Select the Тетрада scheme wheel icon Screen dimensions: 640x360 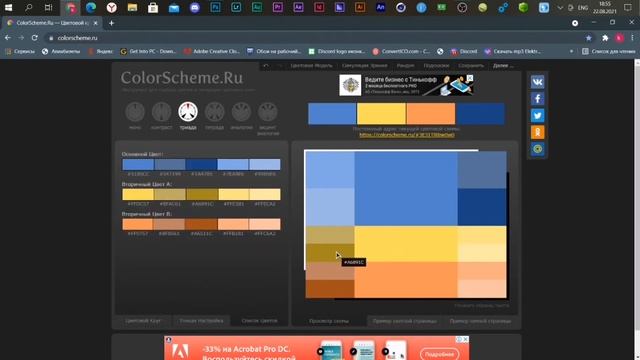[215, 112]
